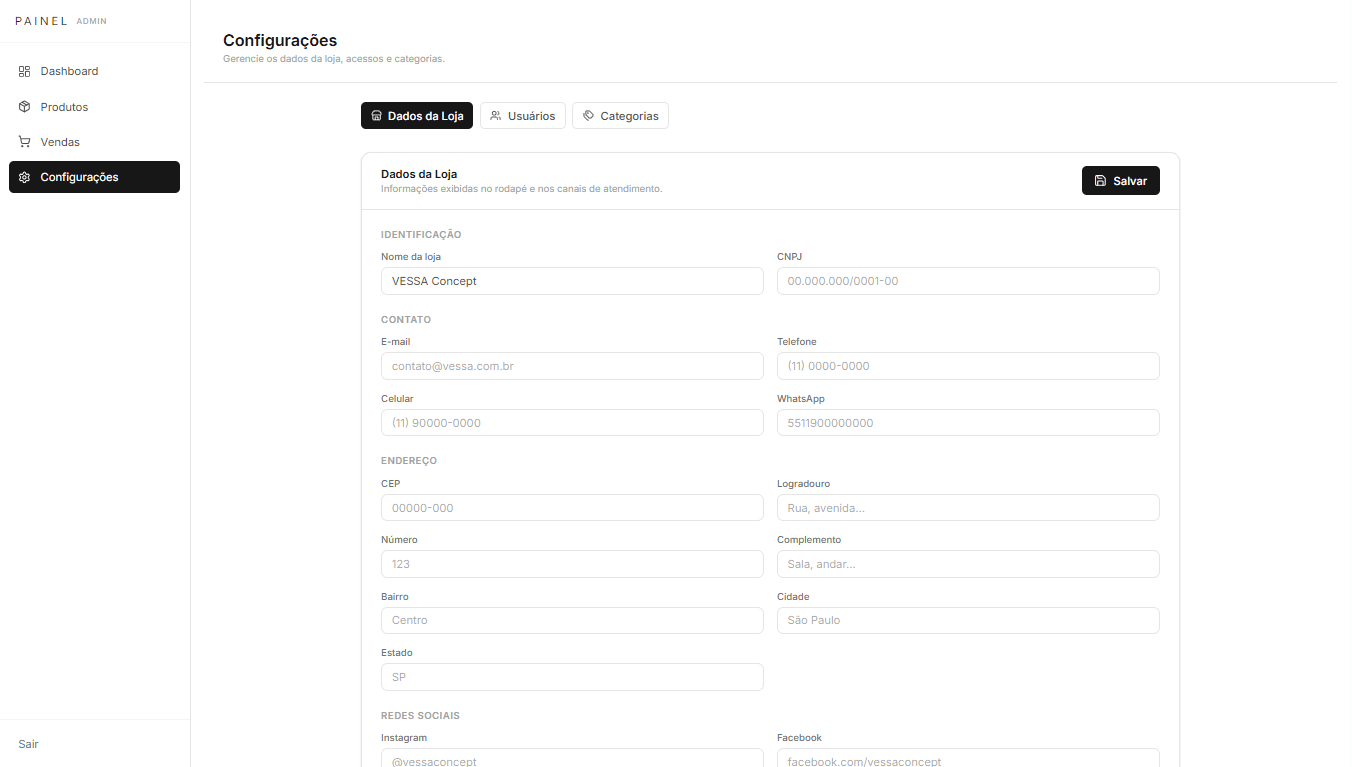Click the E-mail input field

(x=572, y=366)
